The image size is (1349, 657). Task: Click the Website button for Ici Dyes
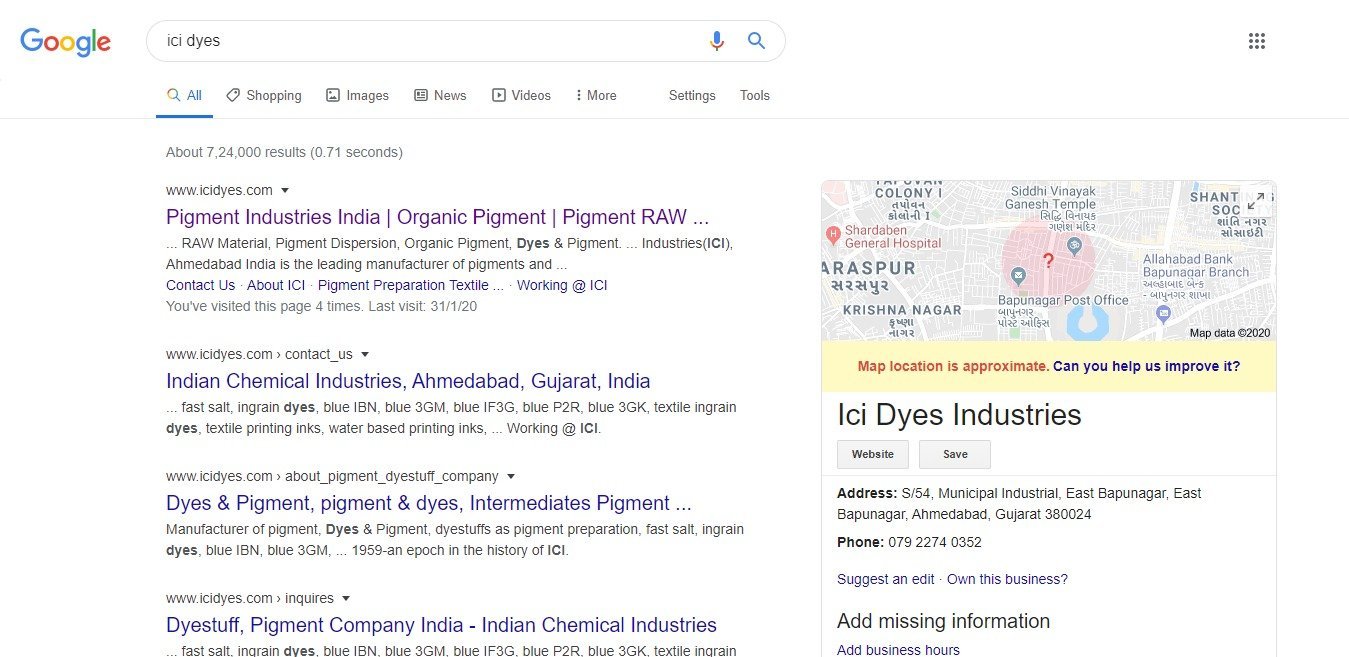click(872, 454)
